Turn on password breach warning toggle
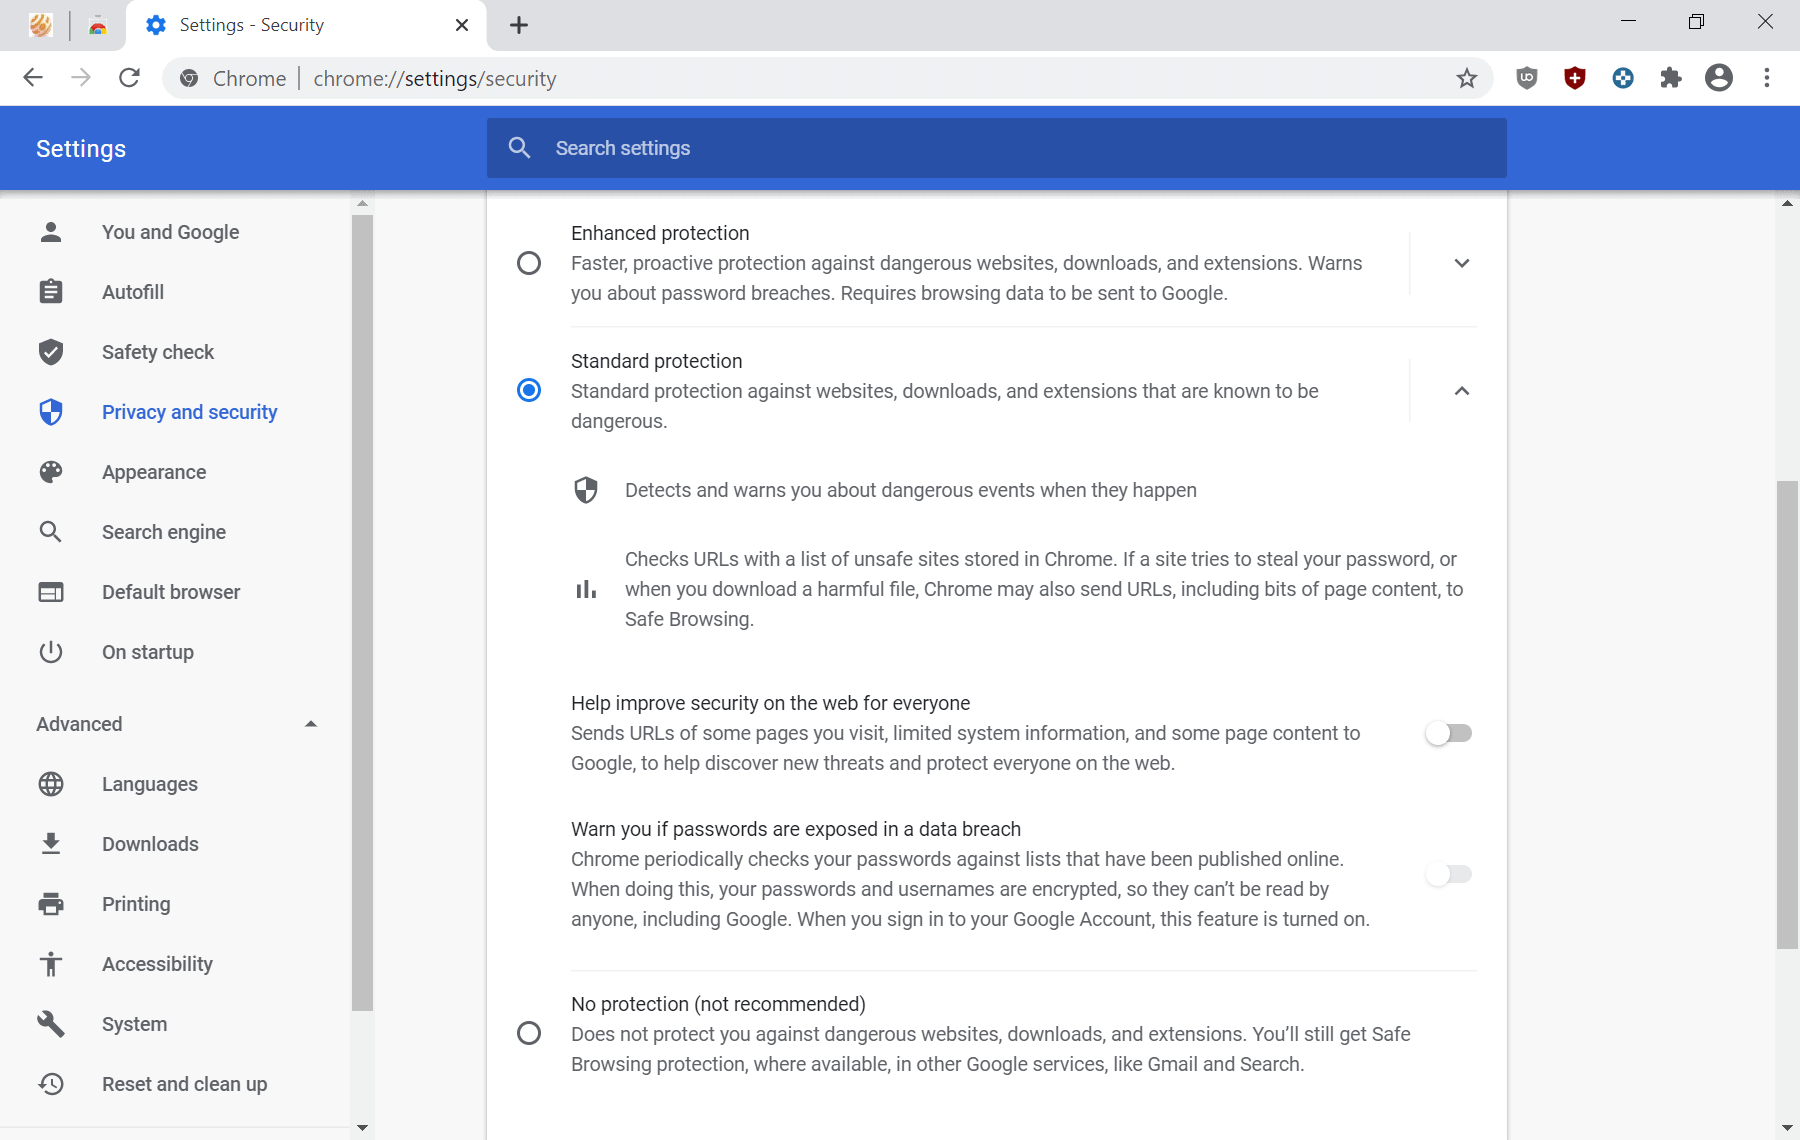The width and height of the screenshot is (1800, 1140). 1449,874
